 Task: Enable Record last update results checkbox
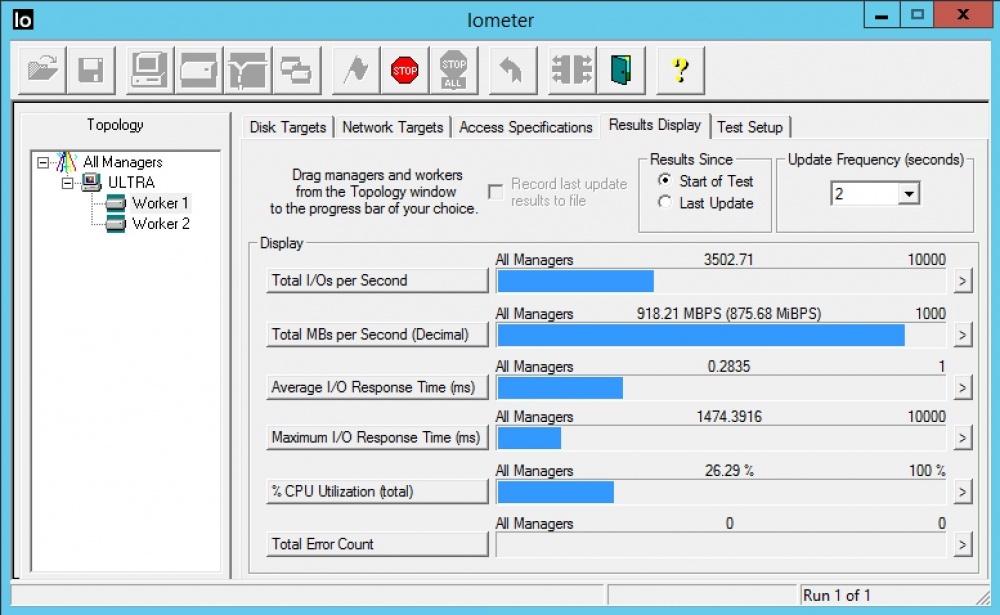click(x=495, y=192)
